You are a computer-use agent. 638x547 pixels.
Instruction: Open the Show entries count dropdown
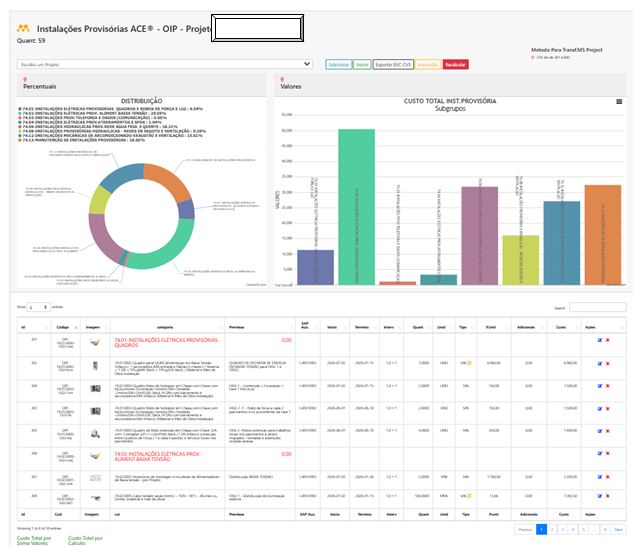tap(38, 307)
